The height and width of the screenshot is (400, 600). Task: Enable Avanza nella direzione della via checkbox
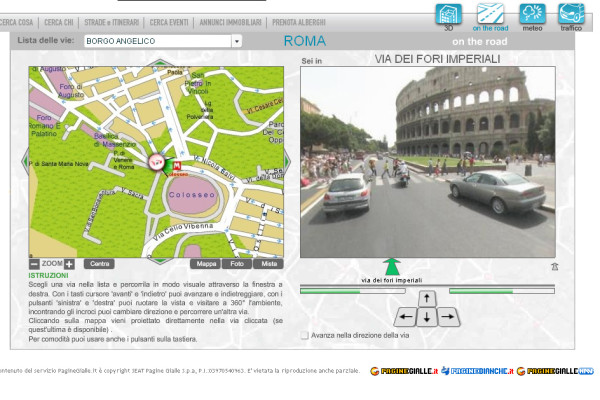point(305,335)
